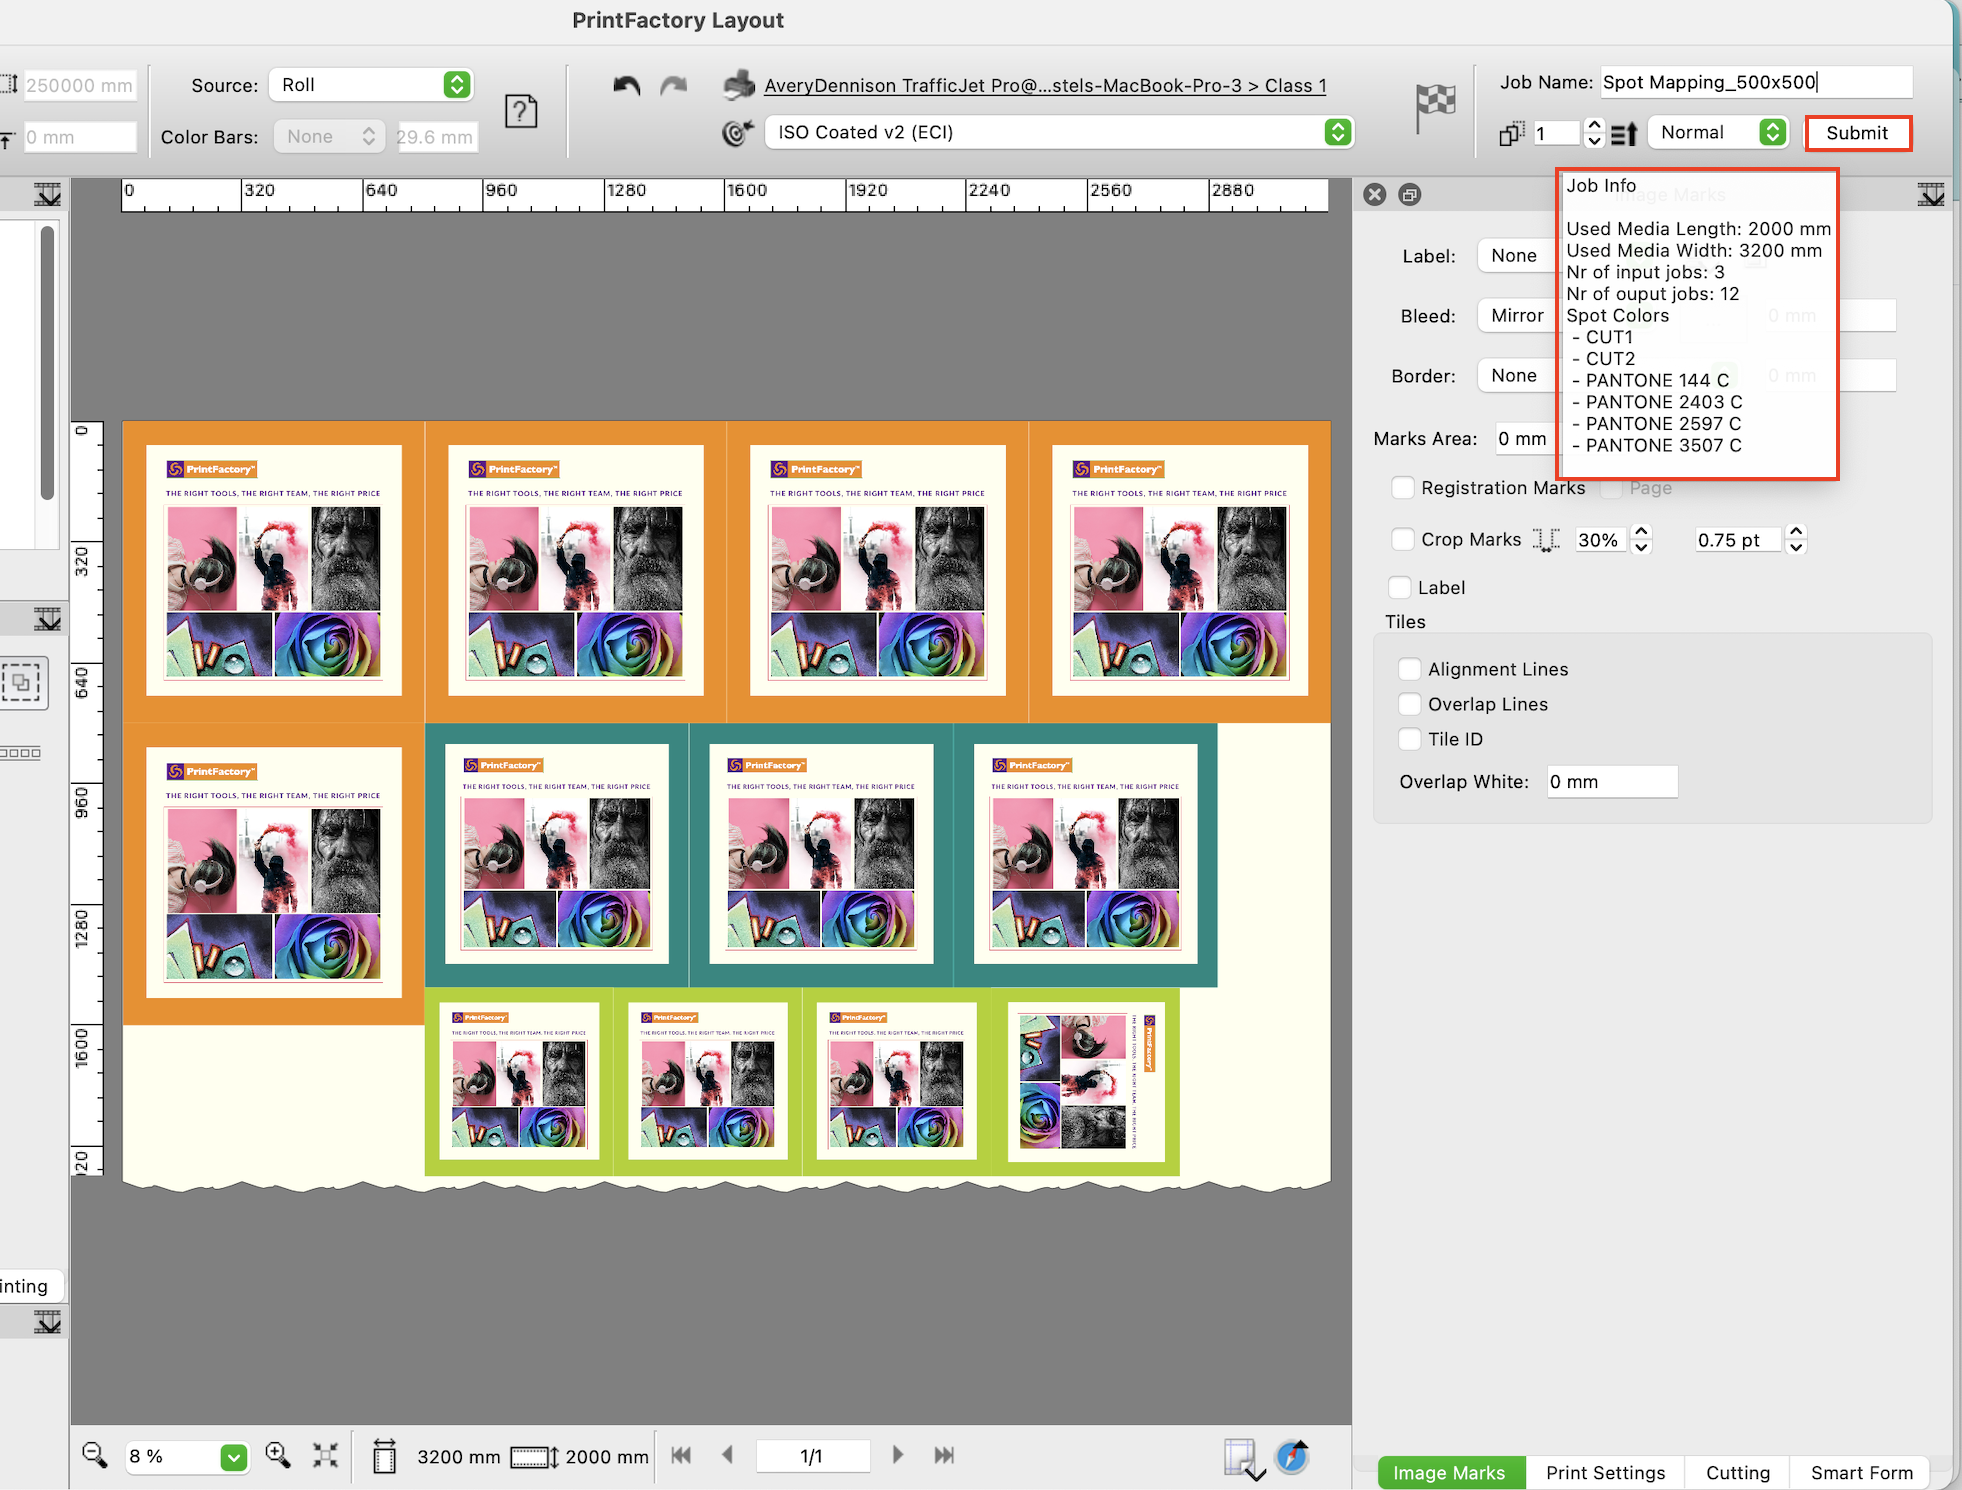The image size is (1962, 1490).
Task: Close the marks panel with X icon
Action: coord(1375,195)
